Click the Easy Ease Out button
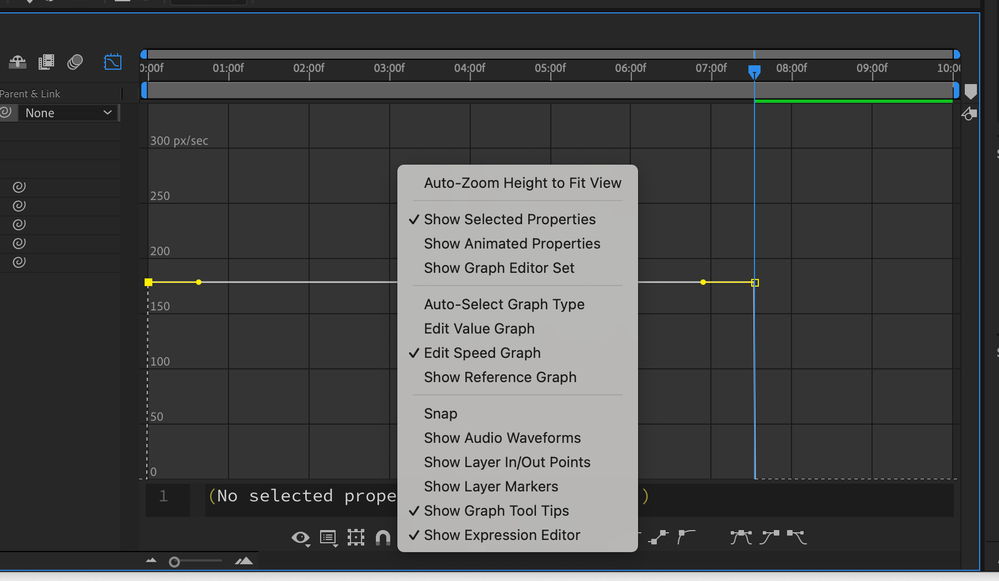This screenshot has height=581, width=999. click(x=796, y=538)
